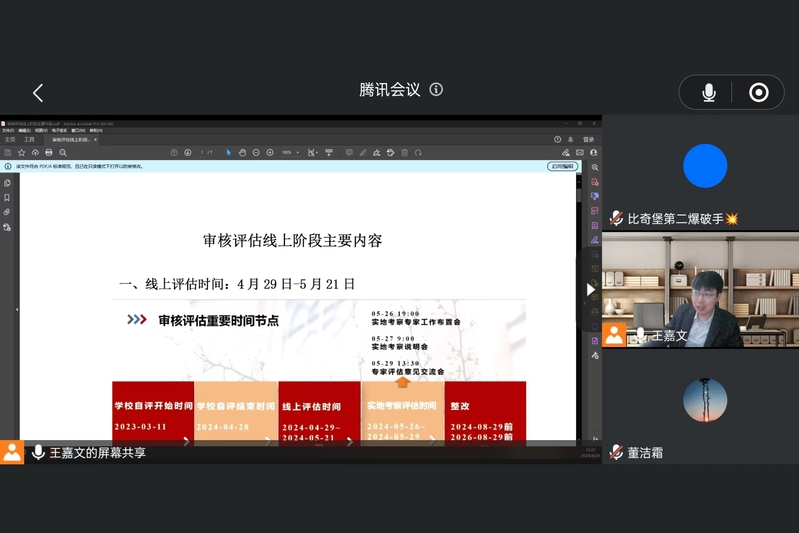Screen dimensions: 799x533
Task: Open the 文件 menu
Action: pyautogui.click(x=8, y=130)
